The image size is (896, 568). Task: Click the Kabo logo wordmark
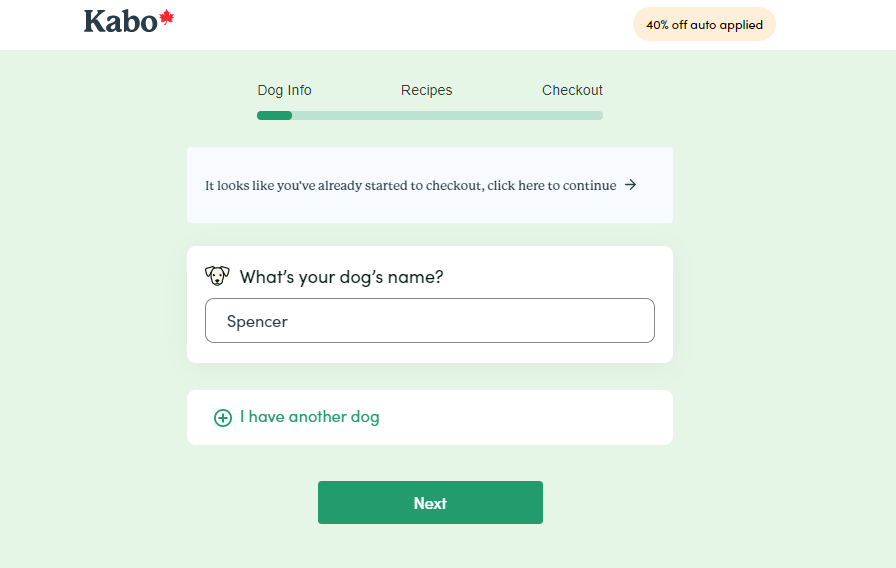click(x=120, y=21)
